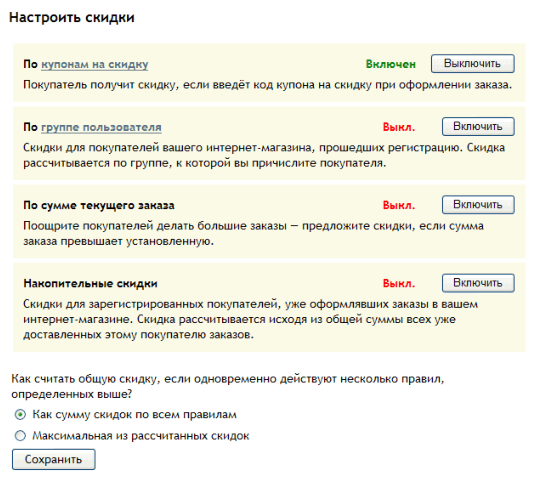Select 'Максимальная из рассчитанных скидок' radio option
536x482 pixels.
[x=20, y=436]
